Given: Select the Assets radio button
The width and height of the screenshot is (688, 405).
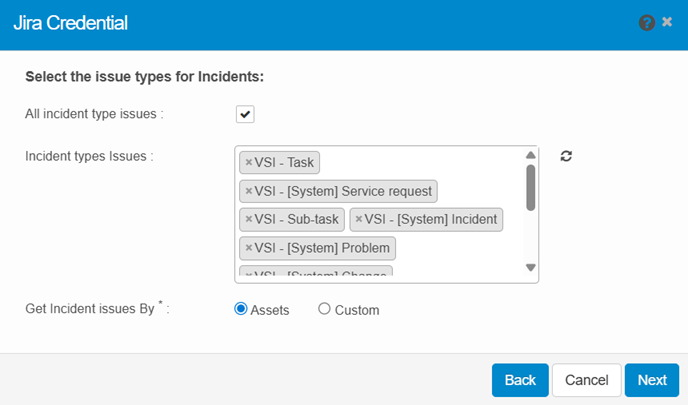Looking at the screenshot, I should pyautogui.click(x=241, y=309).
